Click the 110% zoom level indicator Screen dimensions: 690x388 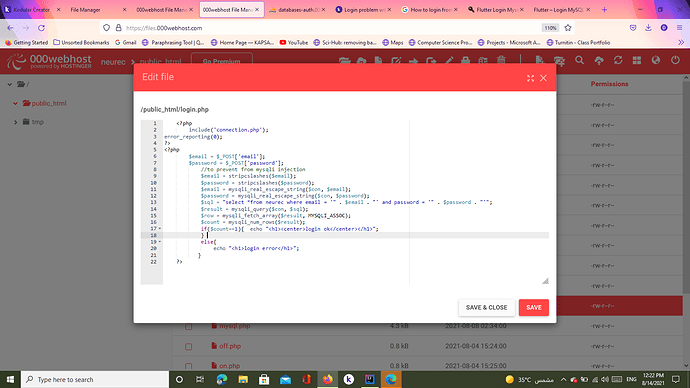(550, 28)
